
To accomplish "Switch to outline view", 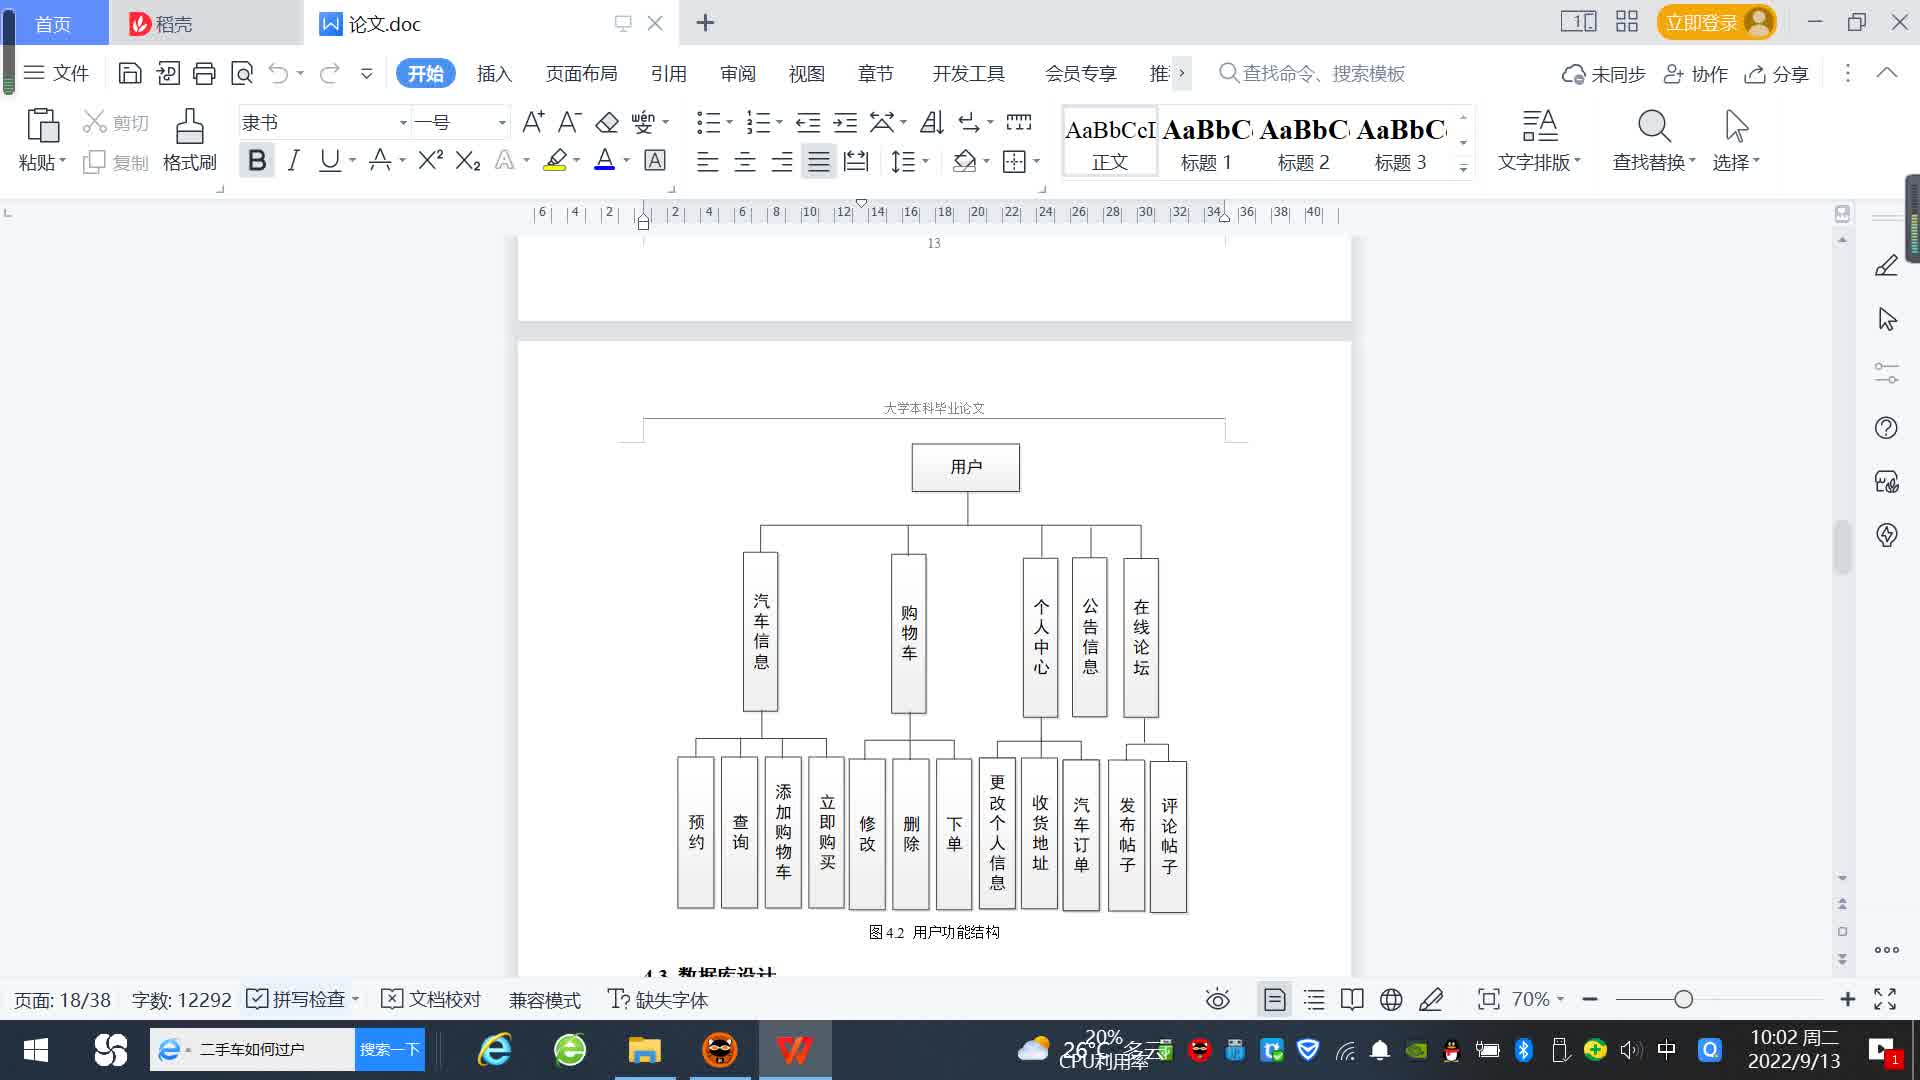I will pyautogui.click(x=1314, y=999).
